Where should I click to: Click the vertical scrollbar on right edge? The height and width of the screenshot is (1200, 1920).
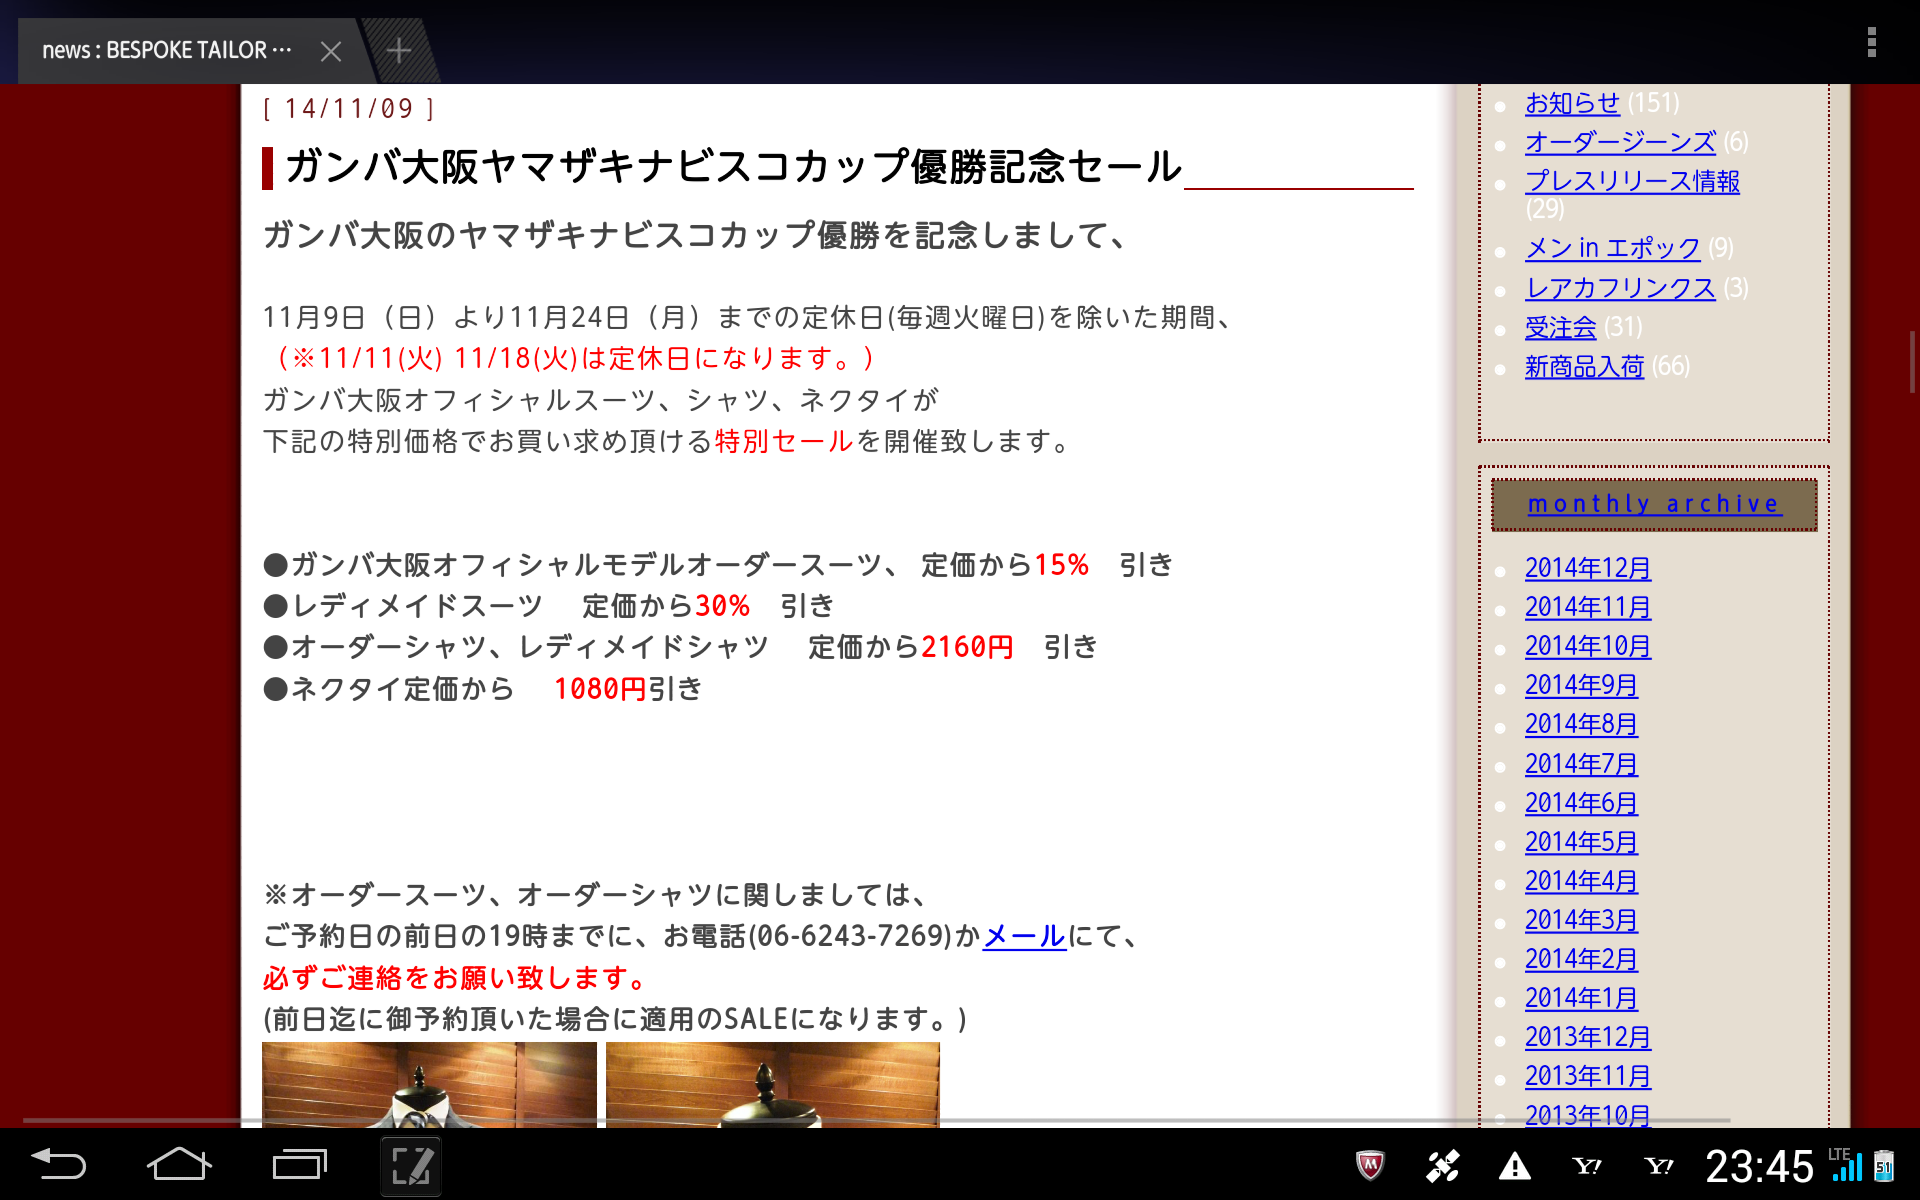click(x=1911, y=362)
